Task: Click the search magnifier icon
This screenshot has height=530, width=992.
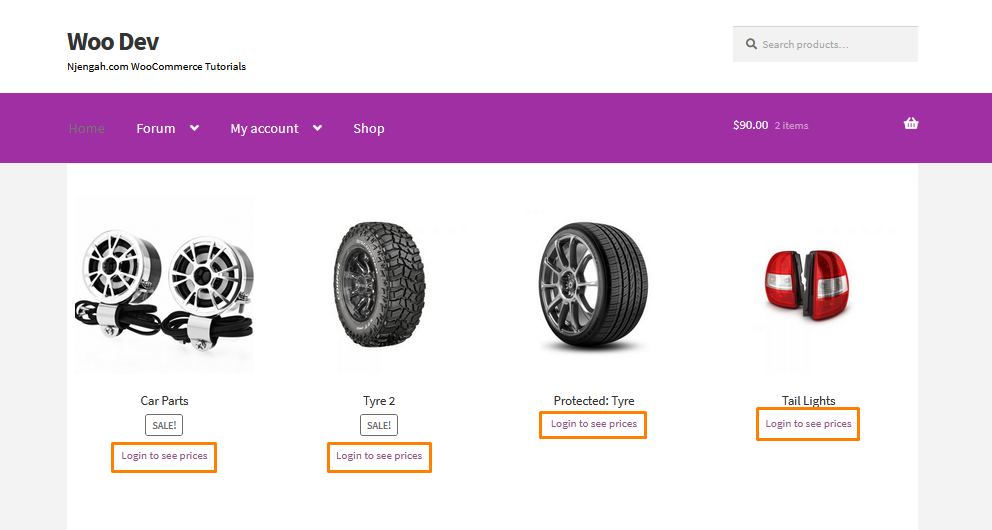Action: pyautogui.click(x=750, y=45)
